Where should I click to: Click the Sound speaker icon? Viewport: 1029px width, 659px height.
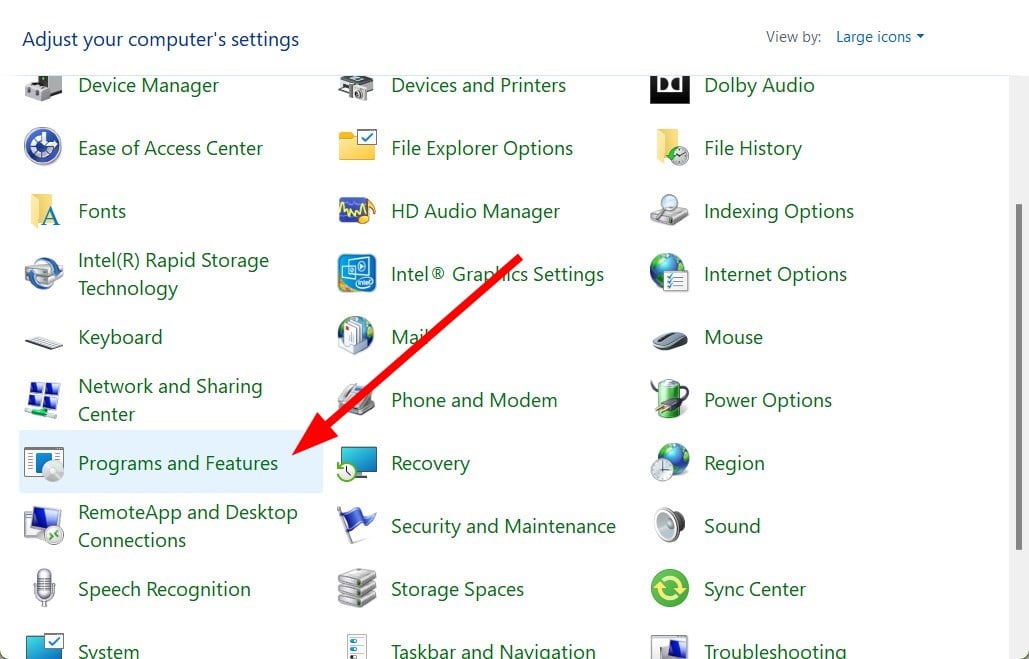tap(669, 526)
